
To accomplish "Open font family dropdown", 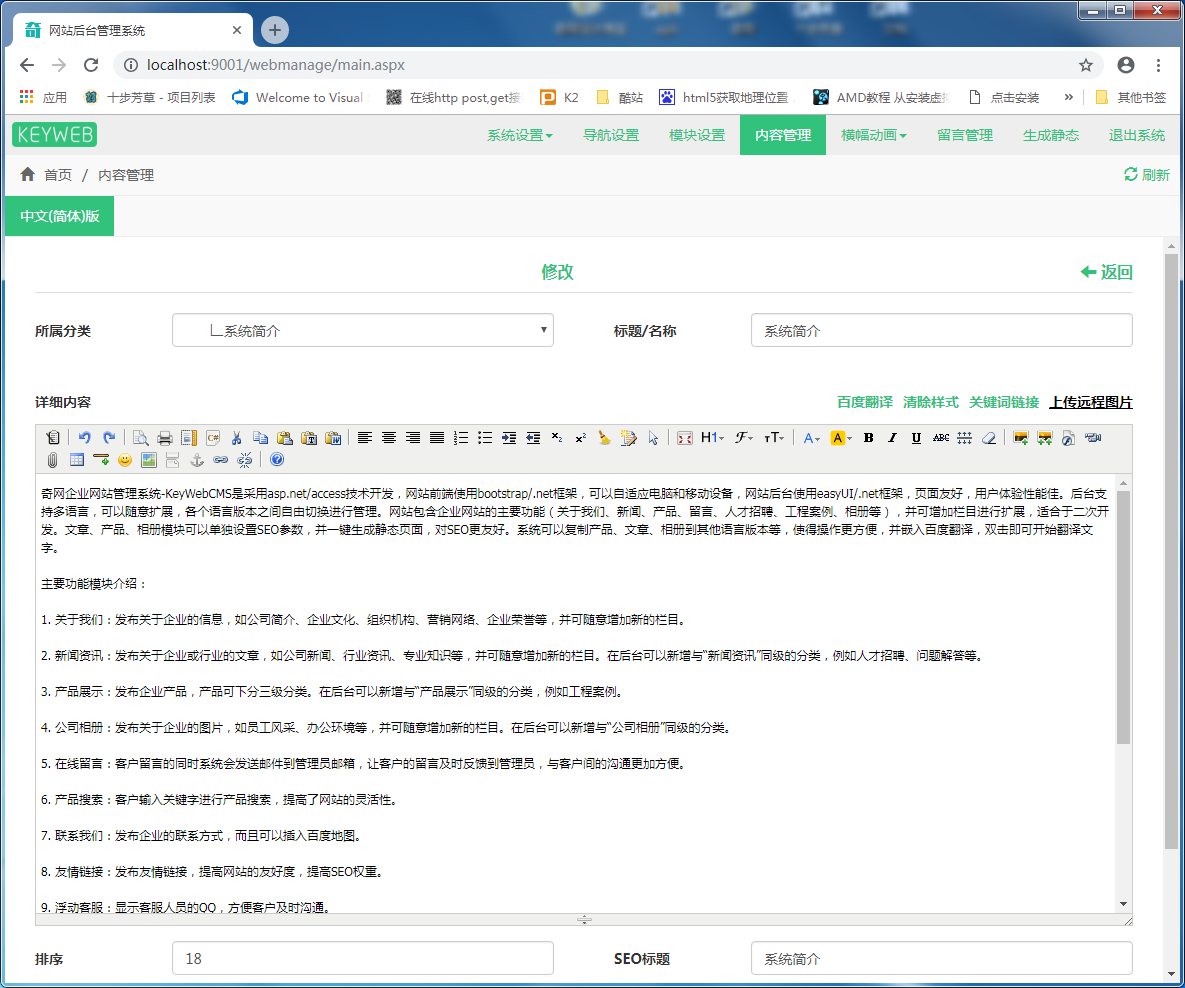I will pos(744,438).
